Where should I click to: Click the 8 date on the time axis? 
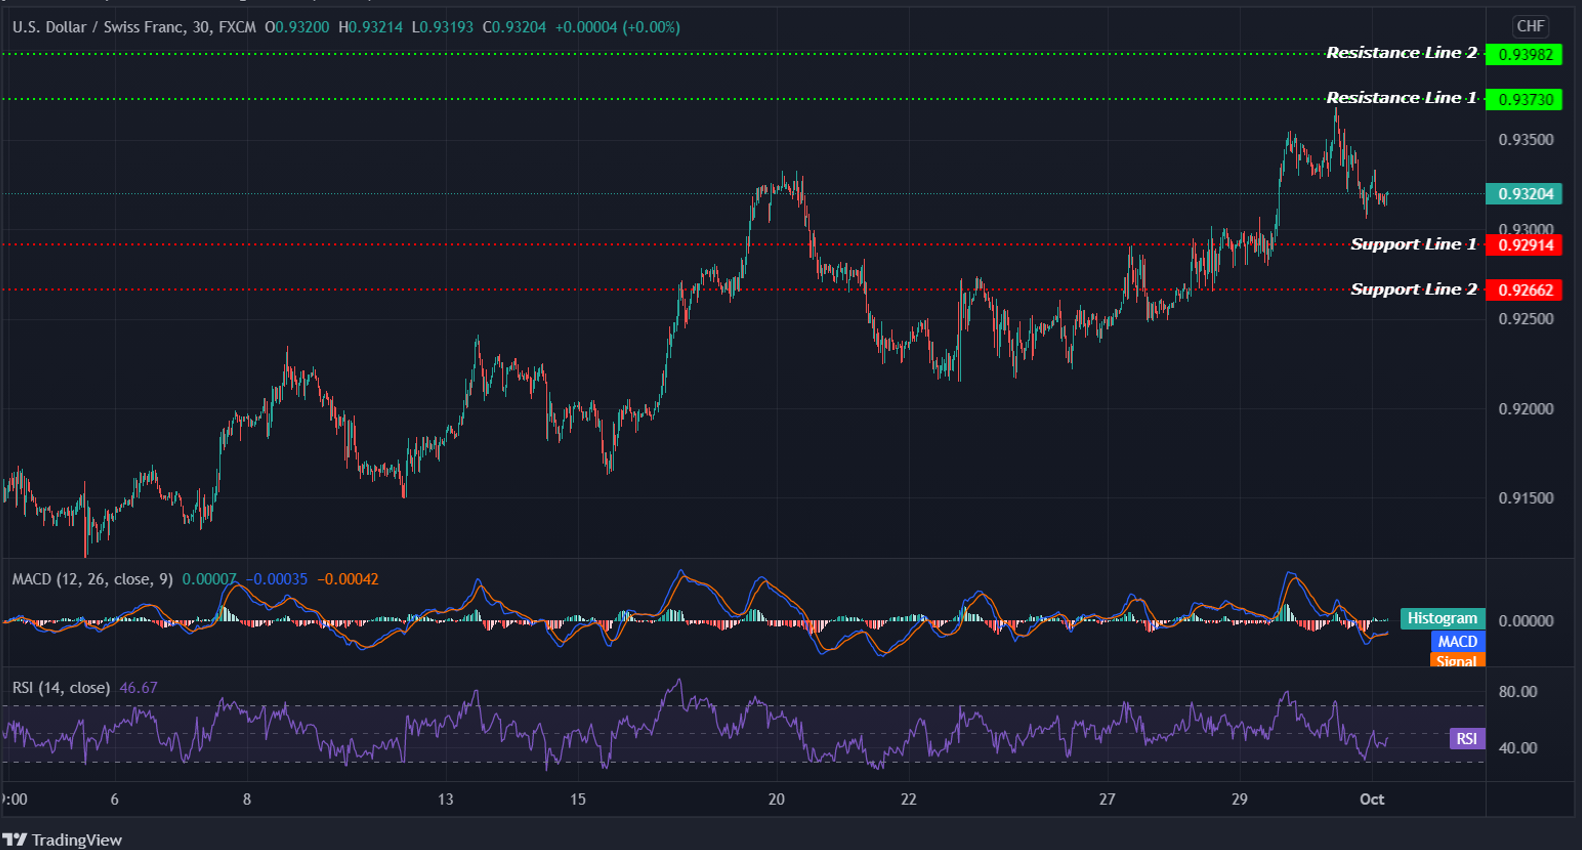click(247, 799)
